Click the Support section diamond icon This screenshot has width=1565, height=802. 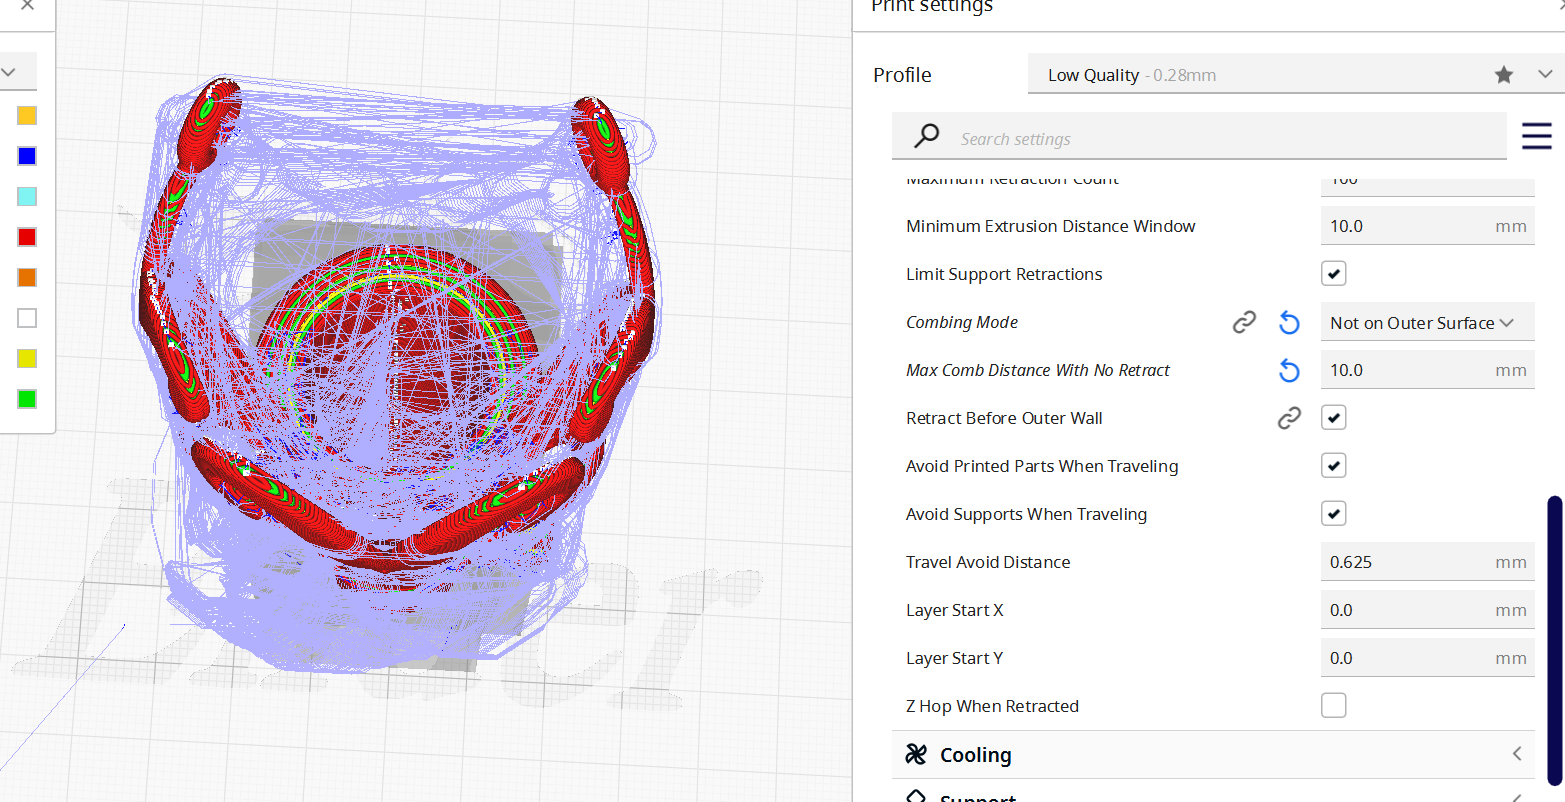coord(916,797)
